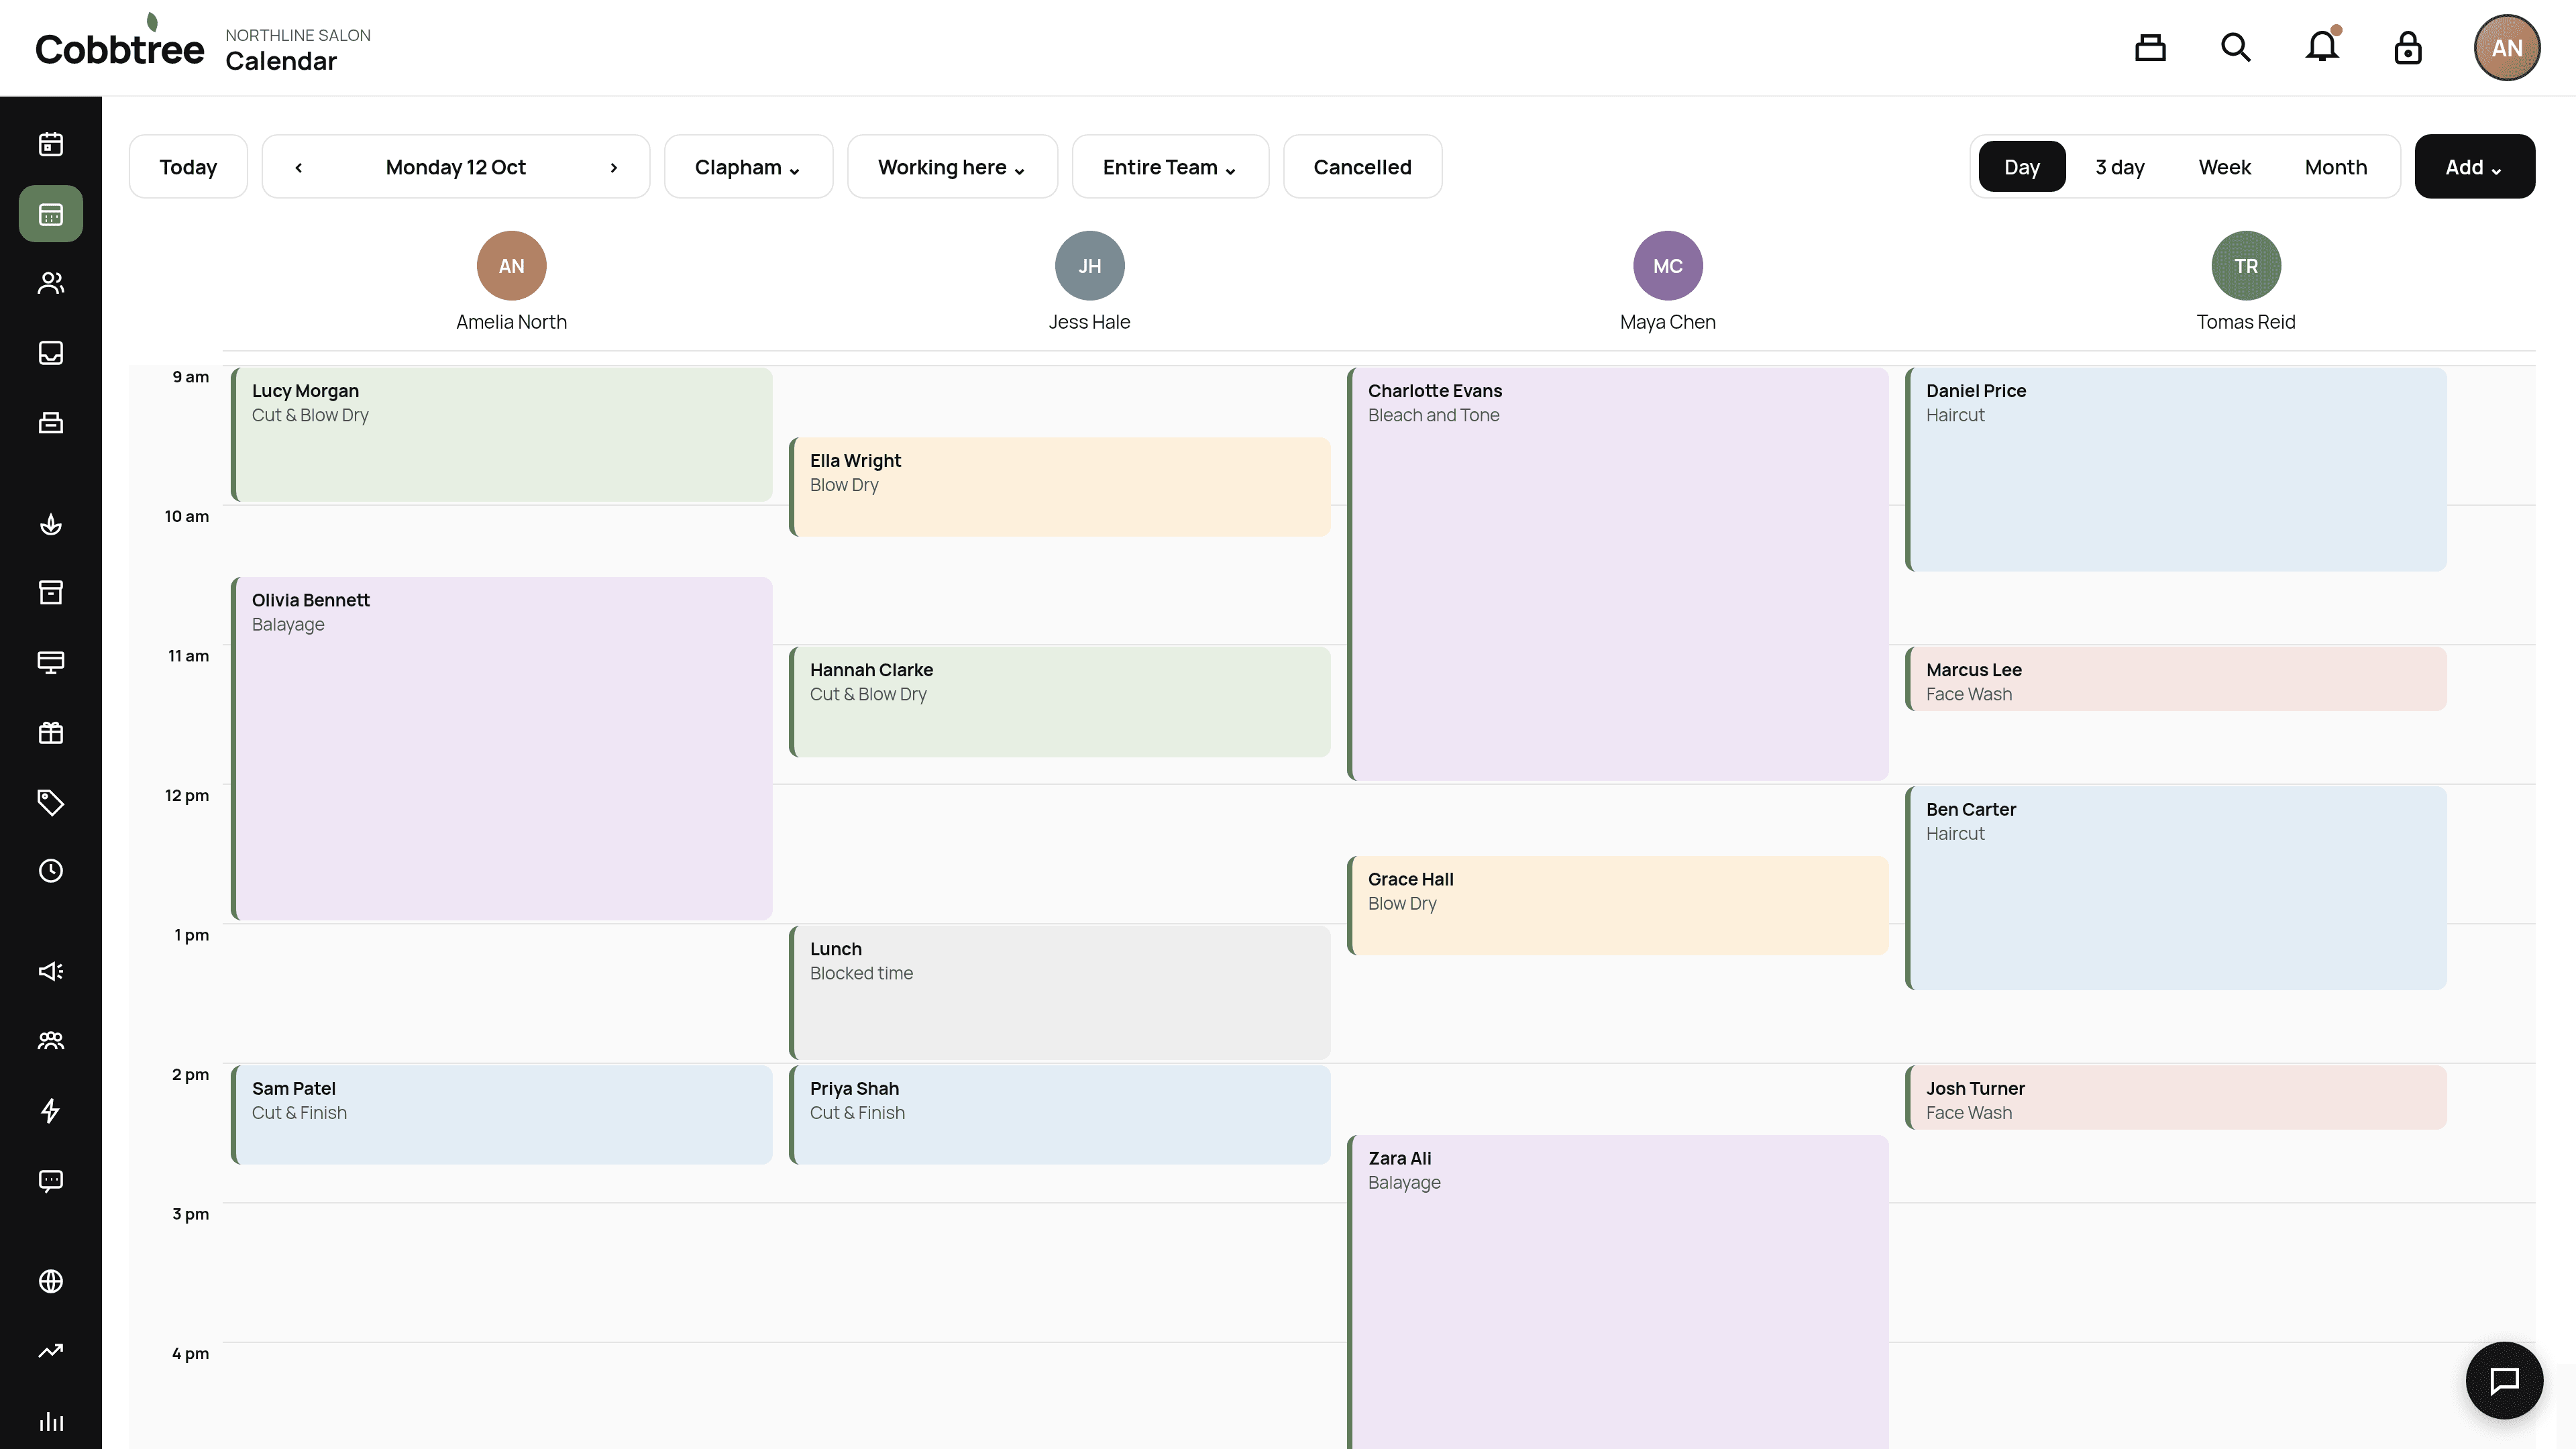This screenshot has height=1449, width=2576.
Task: Open the checkout register icon in header
Action: pos(2150,48)
